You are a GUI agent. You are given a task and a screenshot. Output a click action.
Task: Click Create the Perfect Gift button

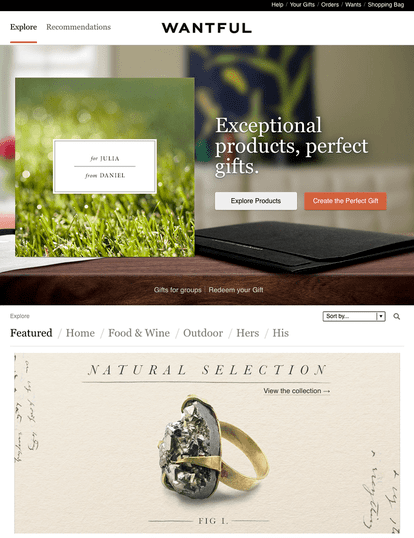coord(345,201)
